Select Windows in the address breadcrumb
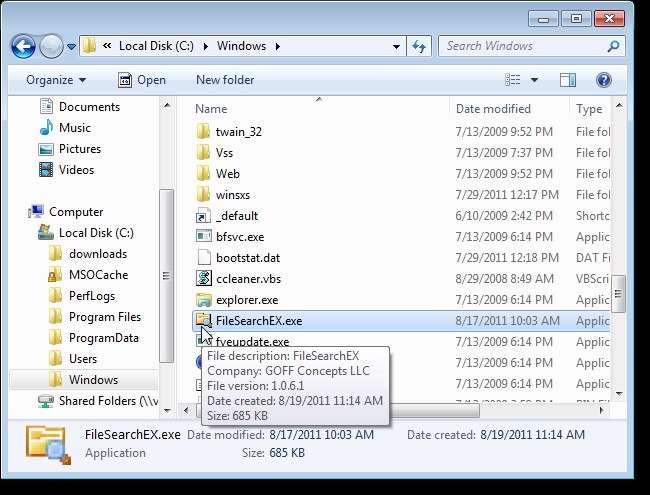 [241, 46]
